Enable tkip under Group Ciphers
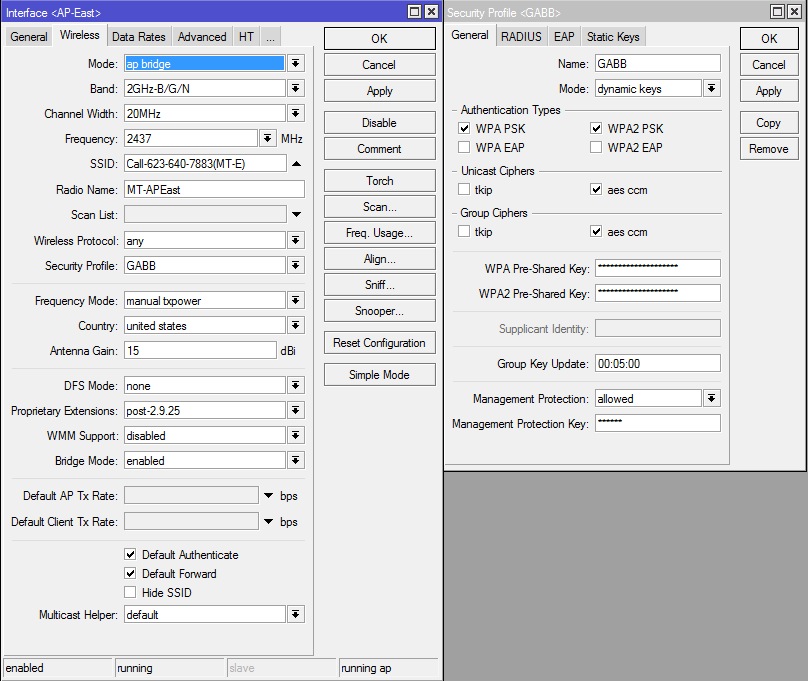The height and width of the screenshot is (681, 808). click(464, 231)
